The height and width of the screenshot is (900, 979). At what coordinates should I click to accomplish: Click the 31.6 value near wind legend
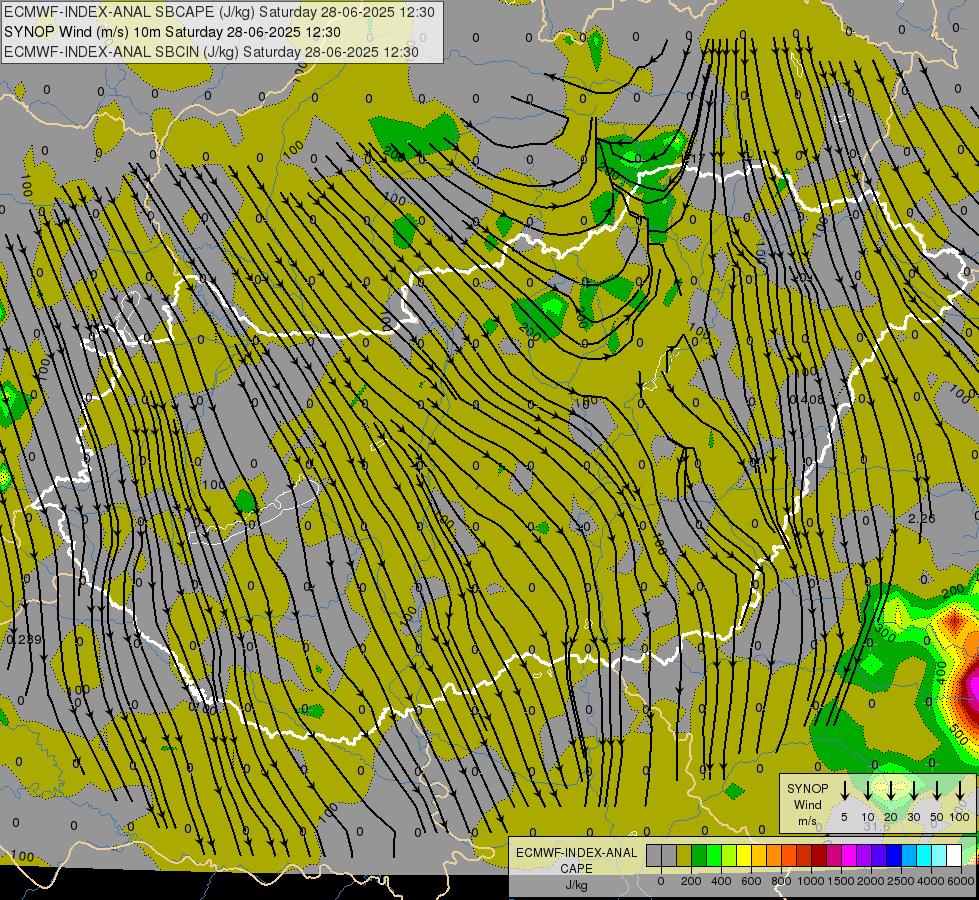(877, 827)
